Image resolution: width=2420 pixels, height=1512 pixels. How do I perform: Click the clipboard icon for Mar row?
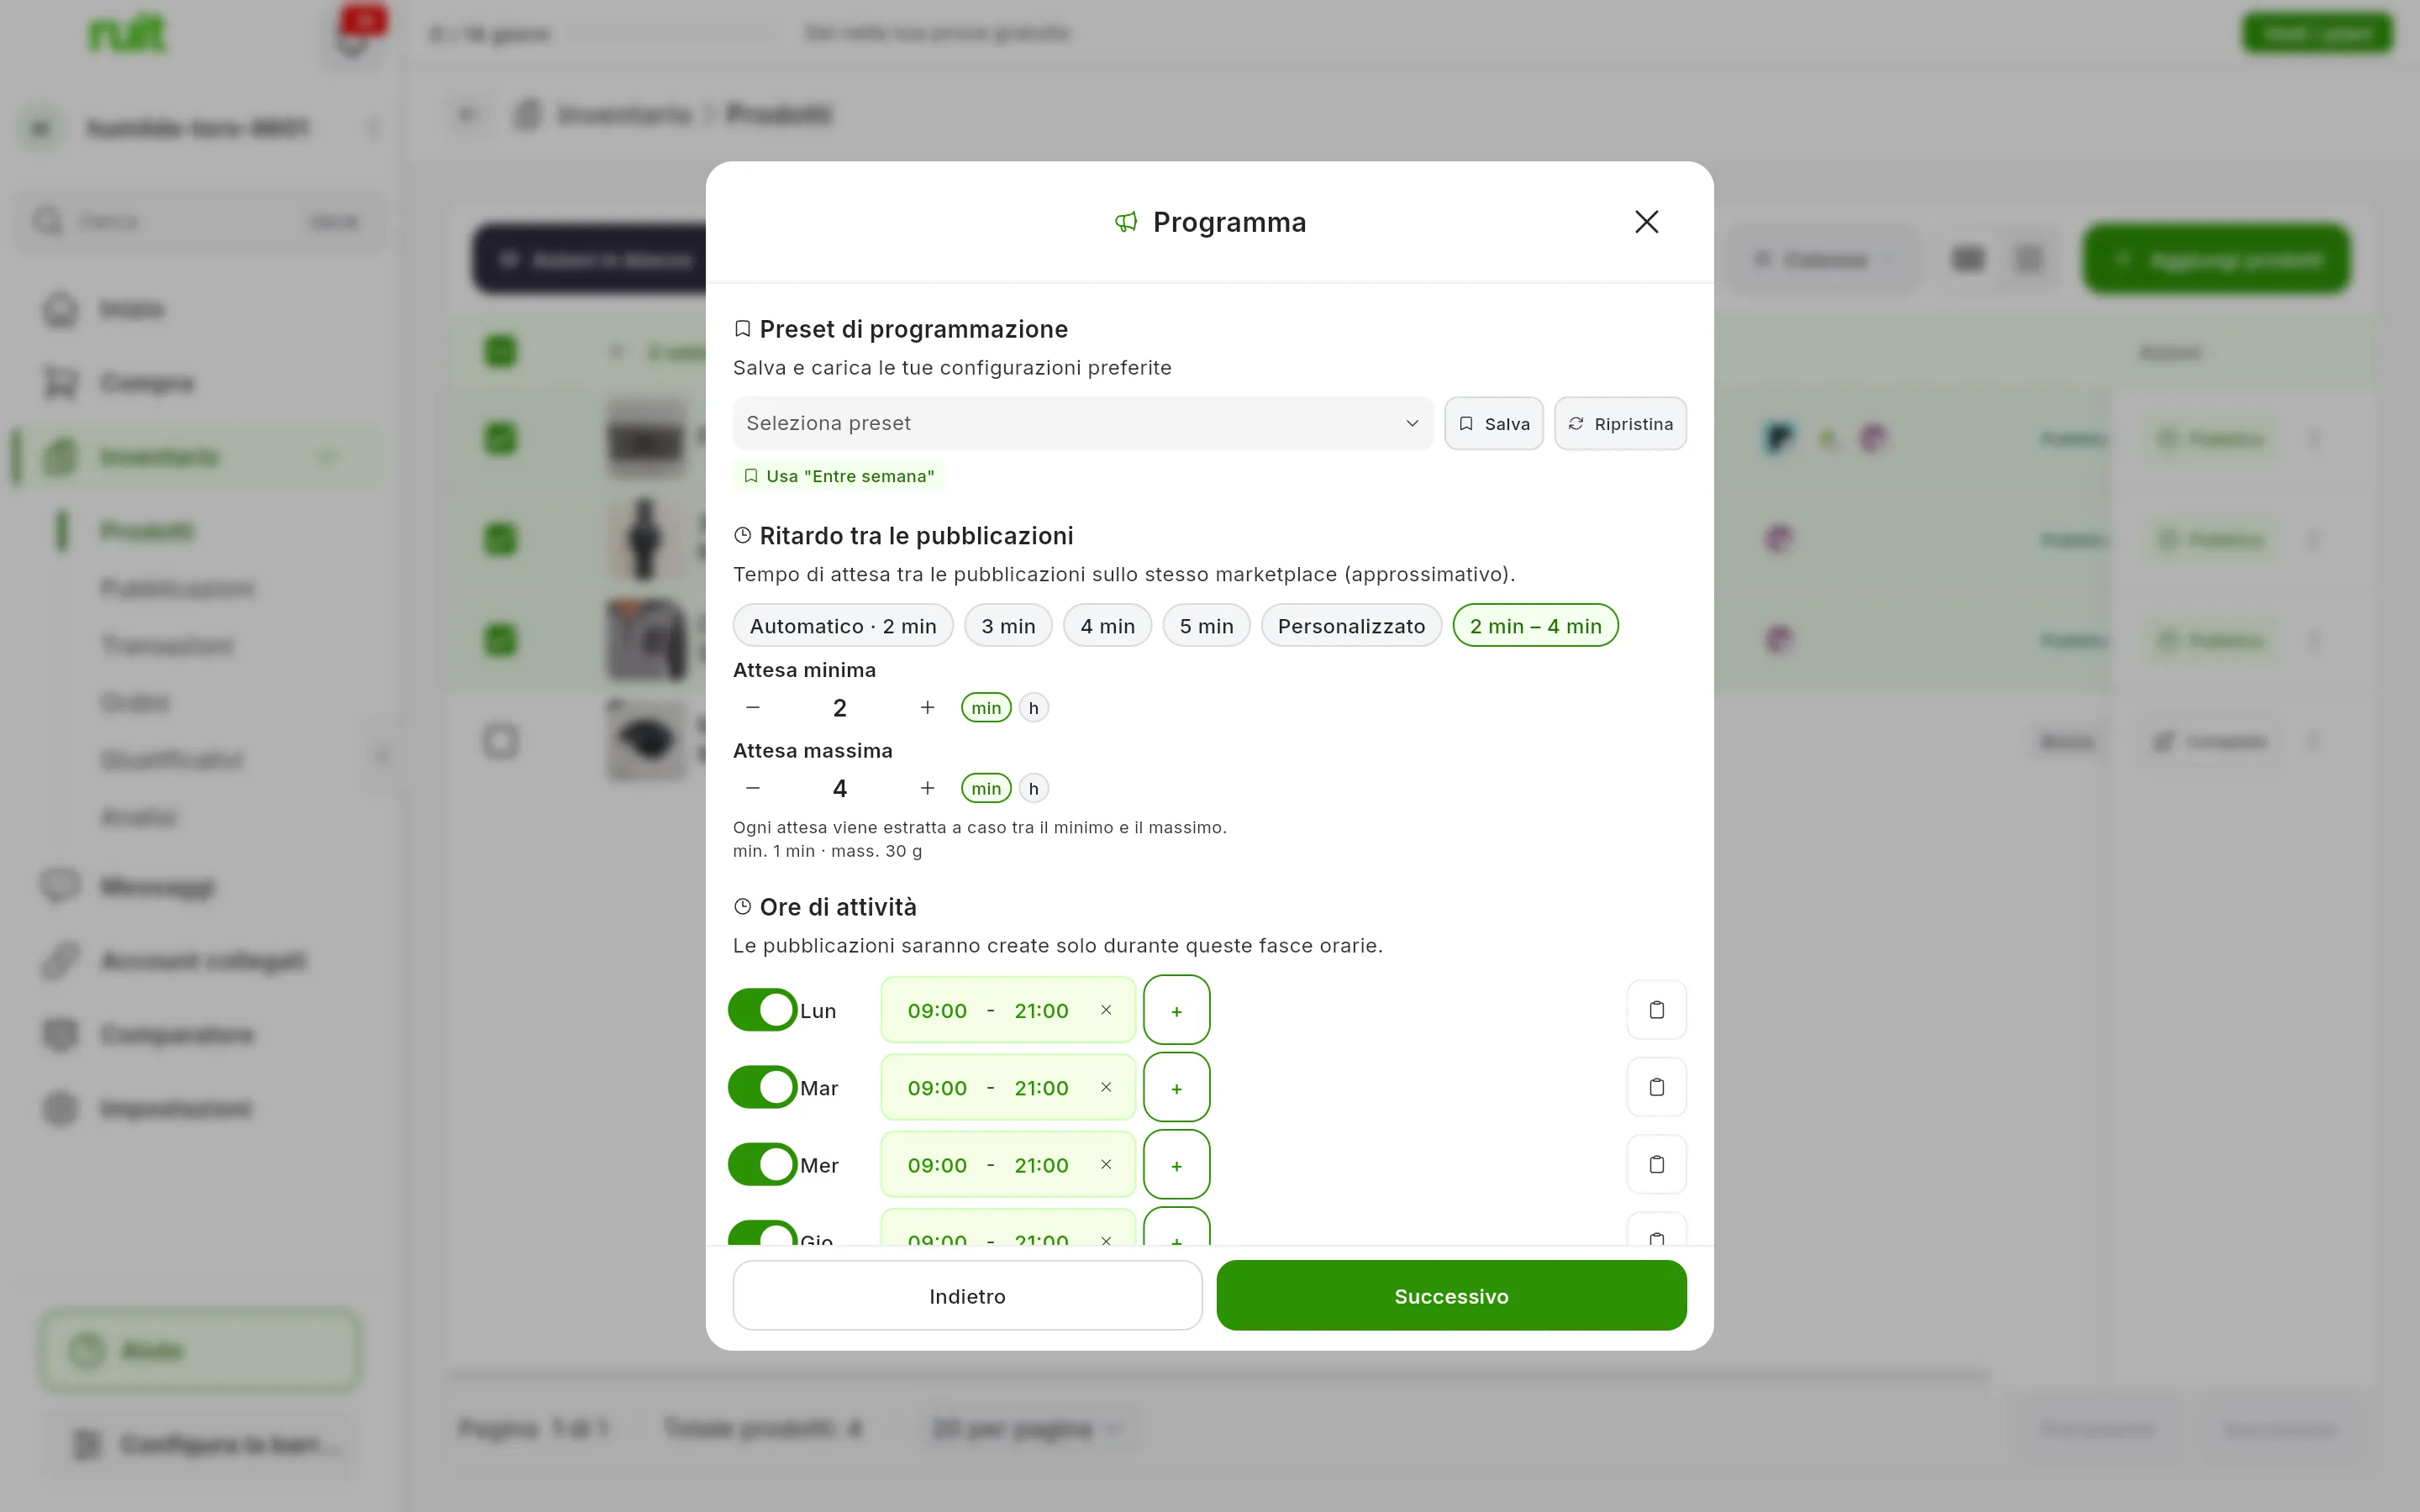coord(1656,1087)
